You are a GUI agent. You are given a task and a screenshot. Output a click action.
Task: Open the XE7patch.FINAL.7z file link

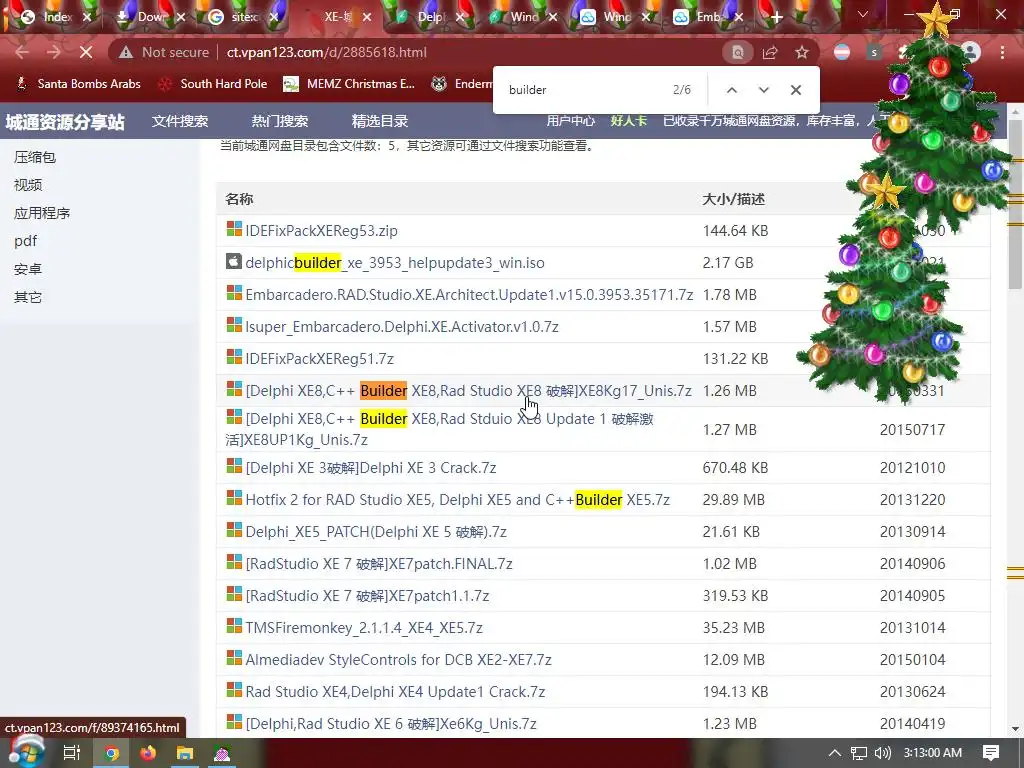[379, 564]
